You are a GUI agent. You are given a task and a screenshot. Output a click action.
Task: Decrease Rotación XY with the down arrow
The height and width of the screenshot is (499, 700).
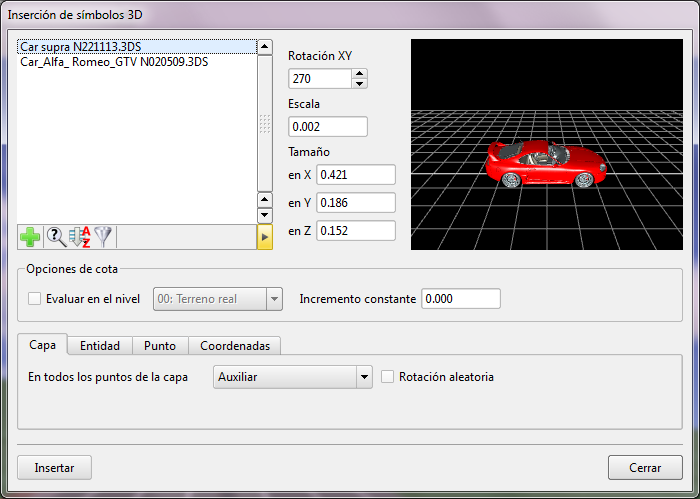359,83
